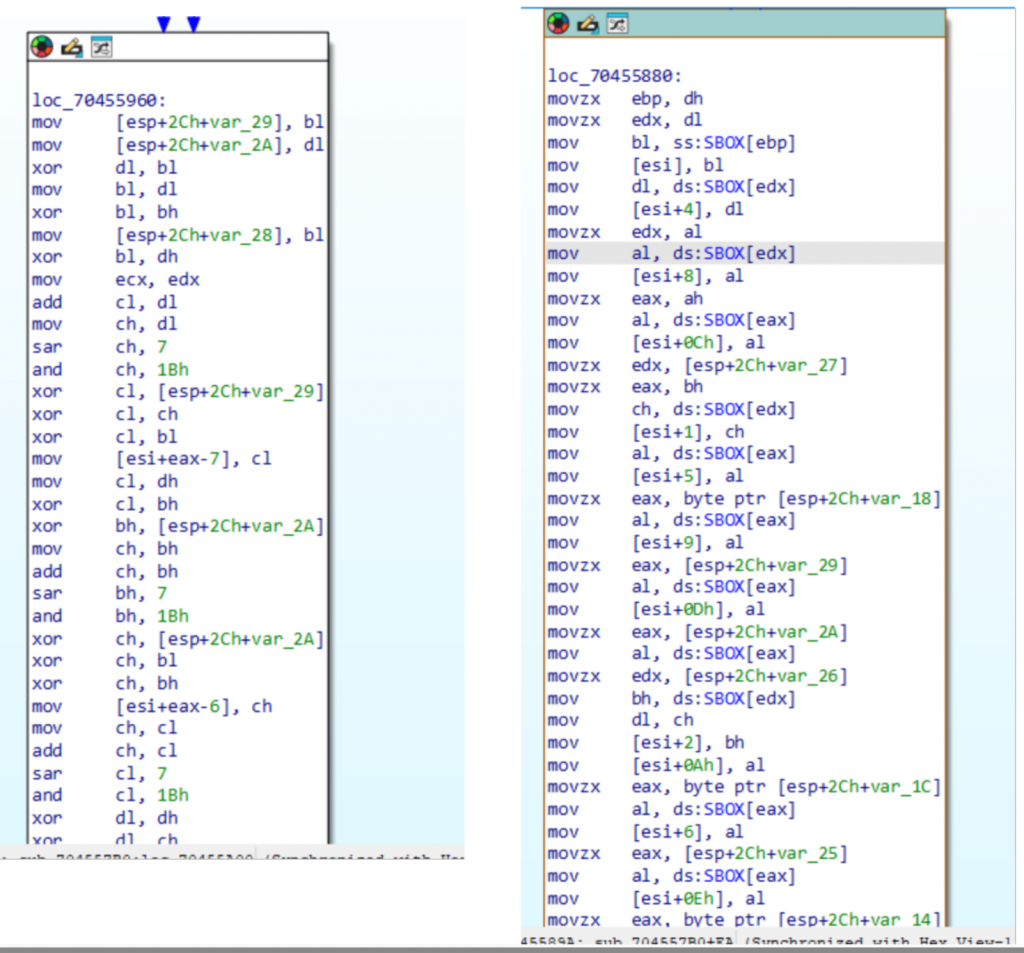The image size is (1024, 953).
Task: Select the loc_70455880 label
Action: coord(615,76)
